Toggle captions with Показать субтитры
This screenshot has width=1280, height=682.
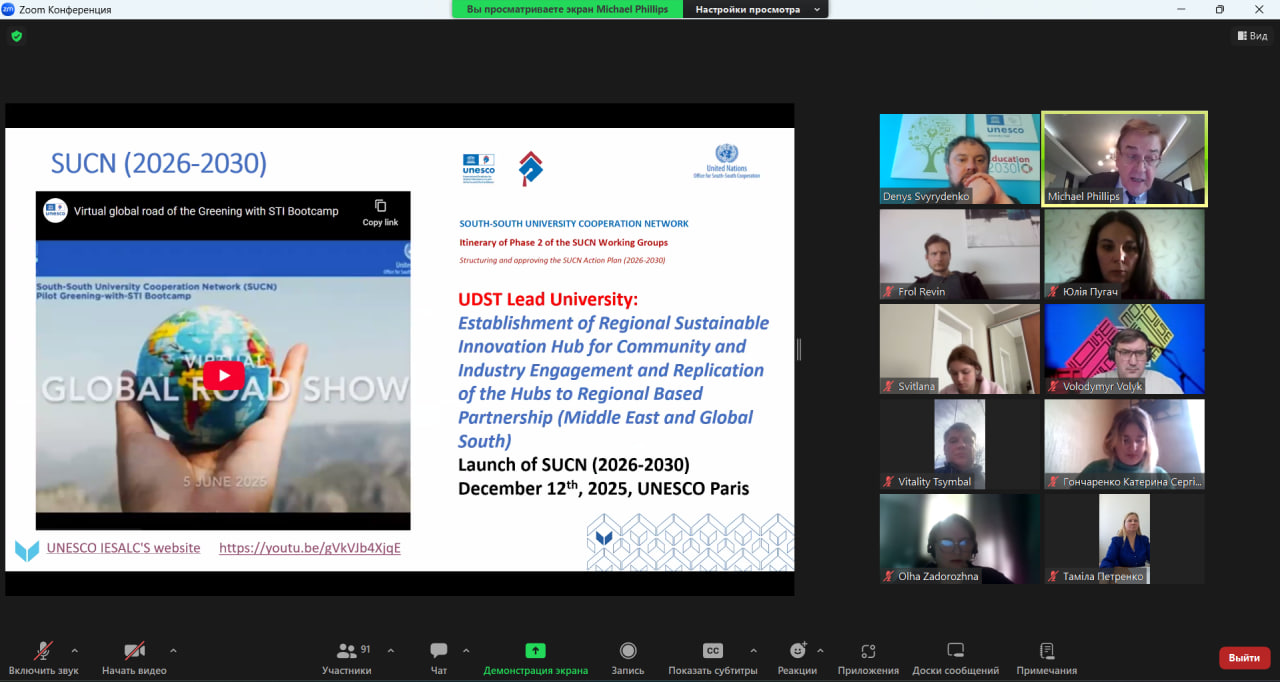(x=712, y=651)
